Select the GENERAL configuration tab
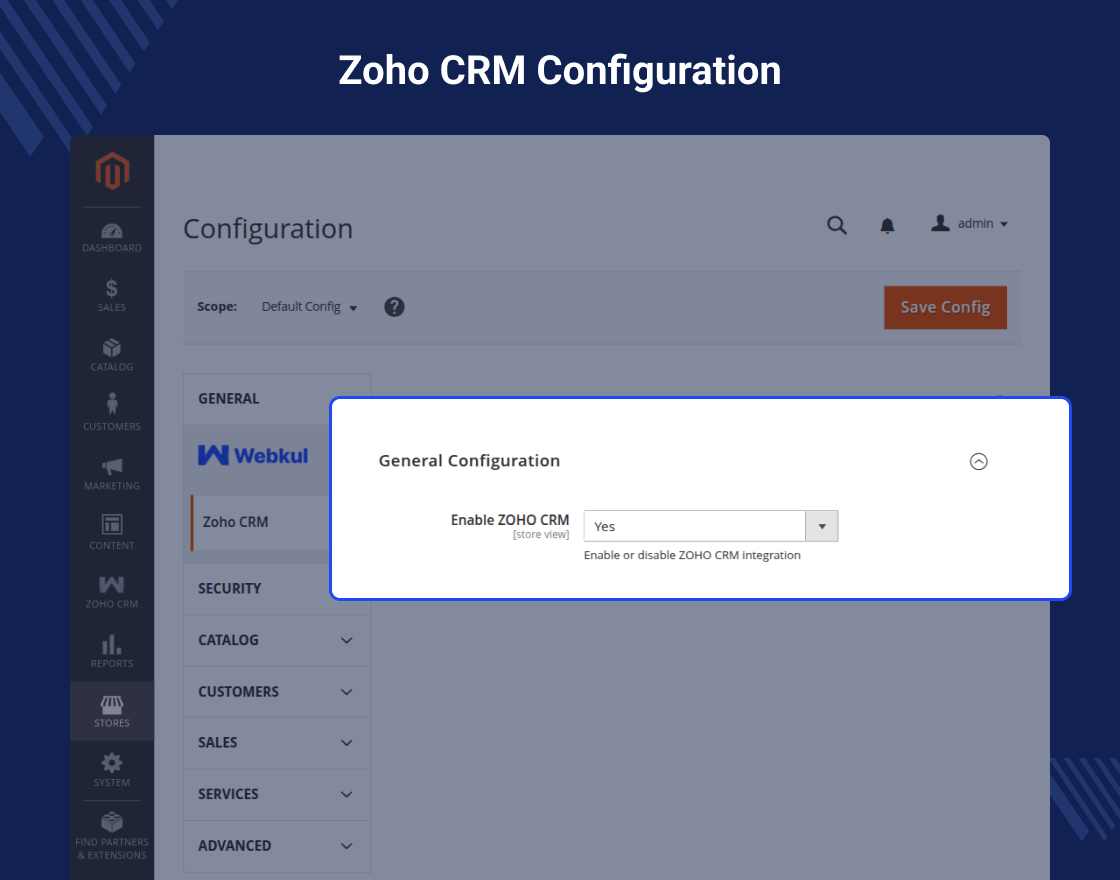1120x880 pixels. (257, 399)
